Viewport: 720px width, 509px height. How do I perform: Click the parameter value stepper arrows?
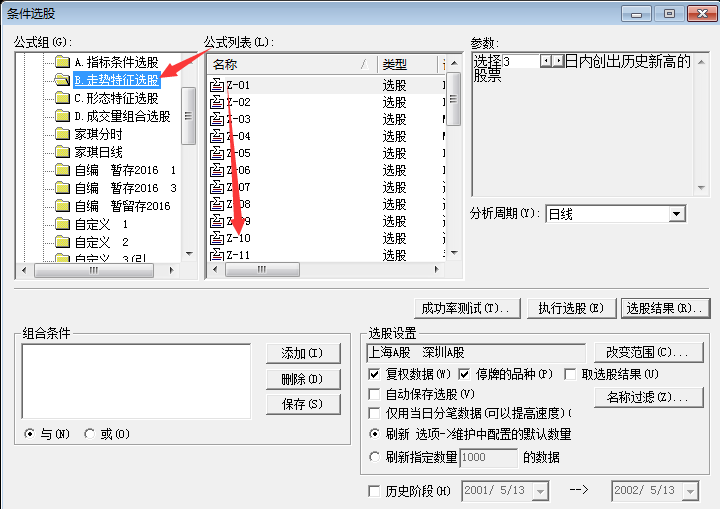coord(551,62)
